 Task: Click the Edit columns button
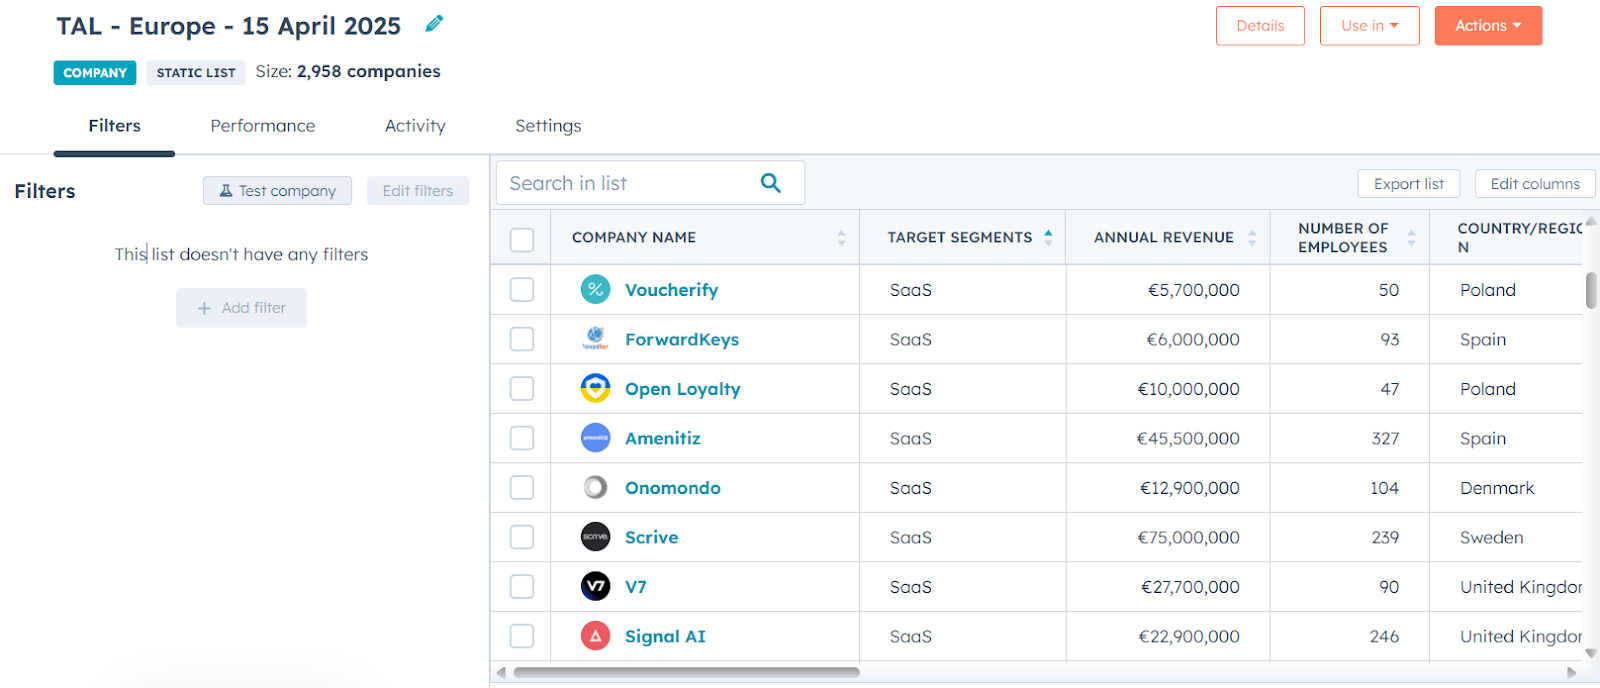coord(1535,184)
